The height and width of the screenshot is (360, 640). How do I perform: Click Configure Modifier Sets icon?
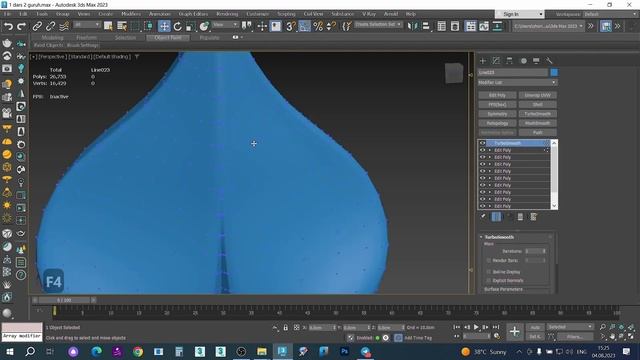533,217
